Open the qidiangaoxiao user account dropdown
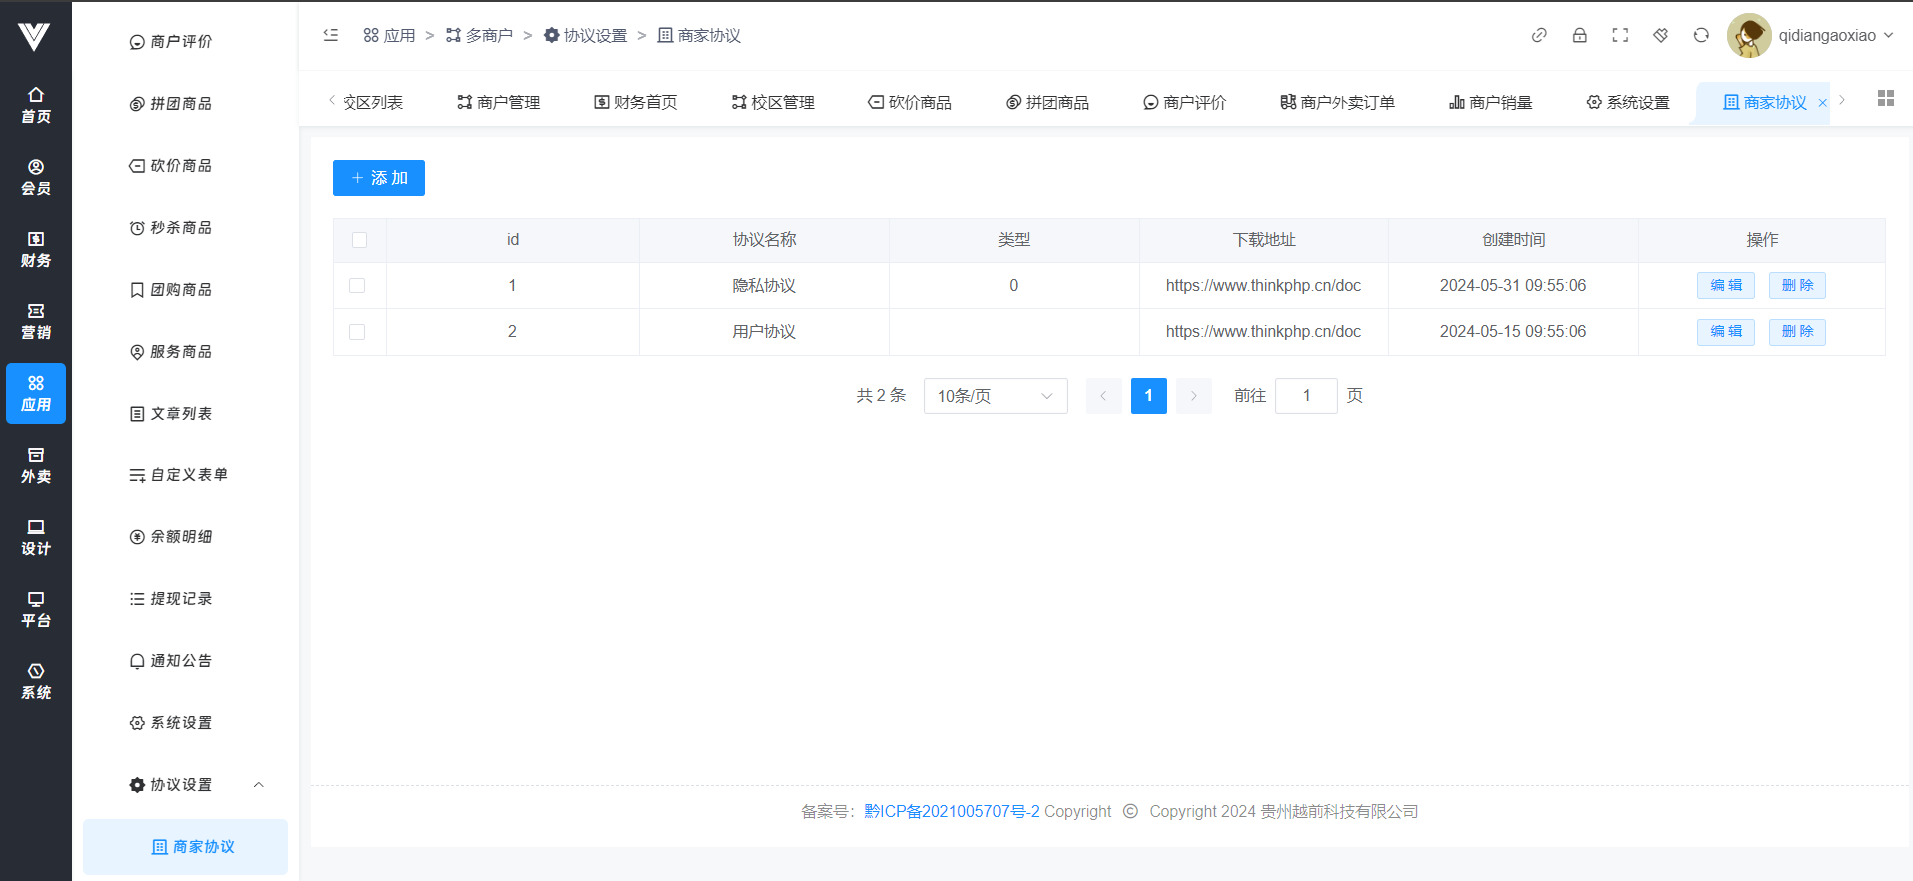 click(x=1811, y=35)
